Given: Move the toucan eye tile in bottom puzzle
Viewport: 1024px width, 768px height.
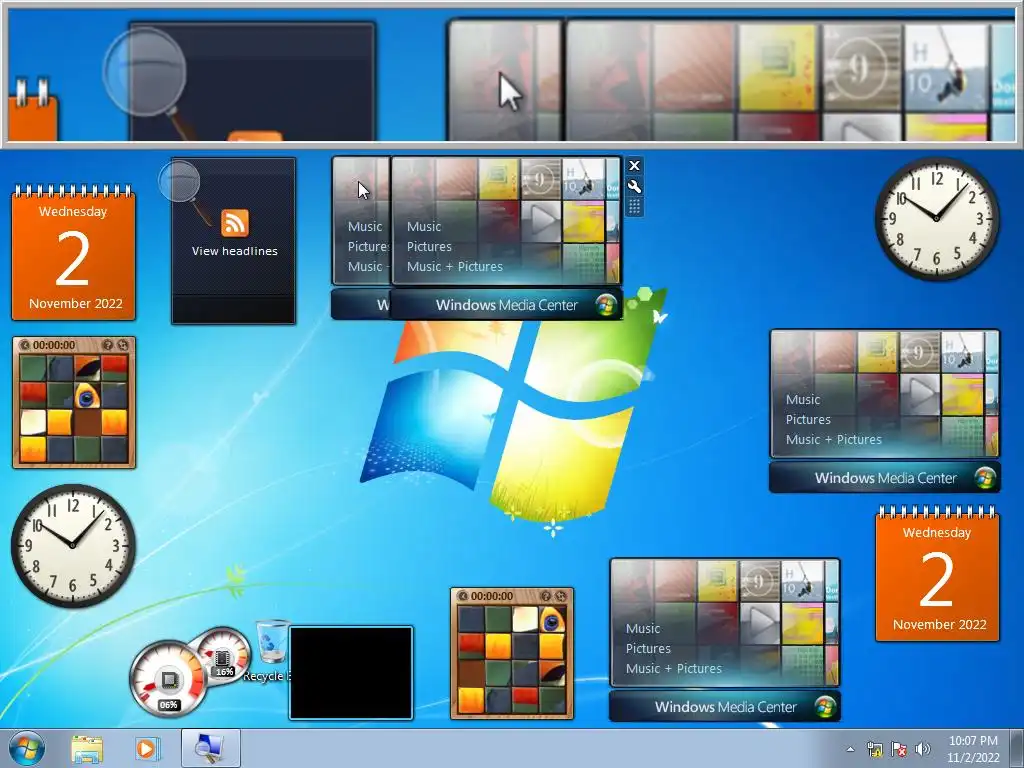Looking at the screenshot, I should [x=552, y=620].
